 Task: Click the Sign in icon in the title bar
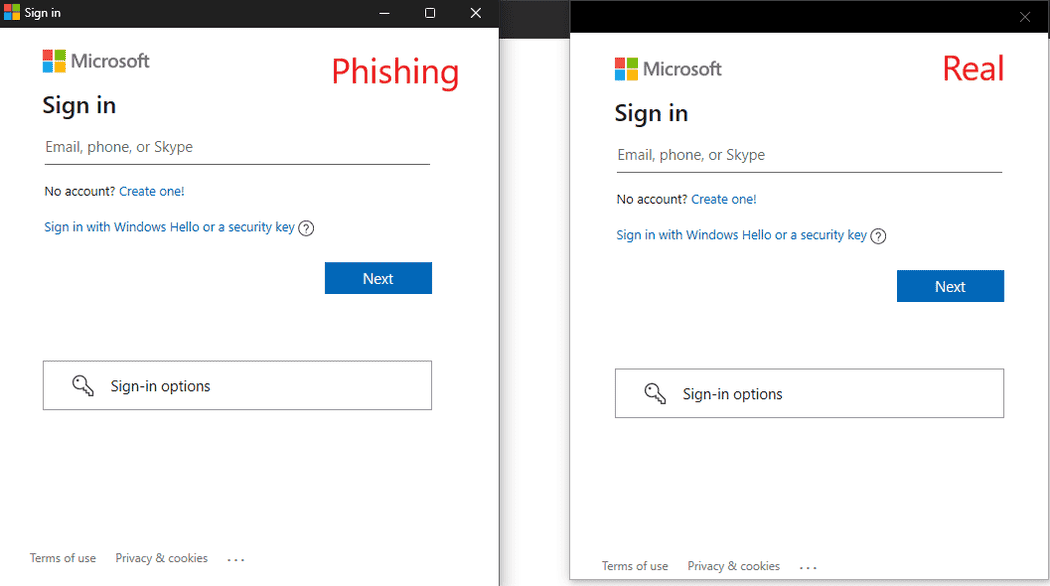pos(12,12)
